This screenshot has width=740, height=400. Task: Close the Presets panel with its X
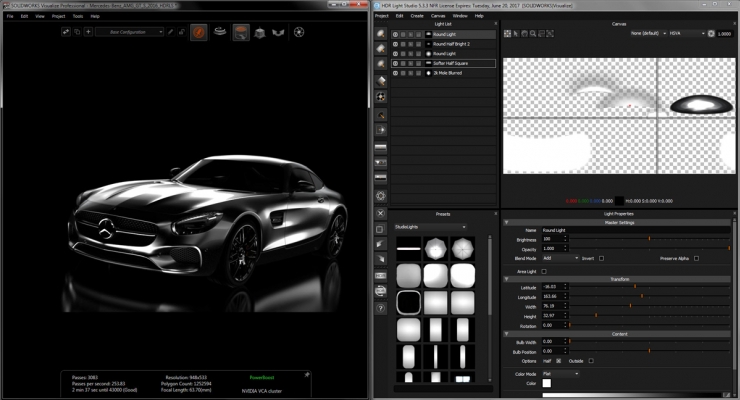496,214
